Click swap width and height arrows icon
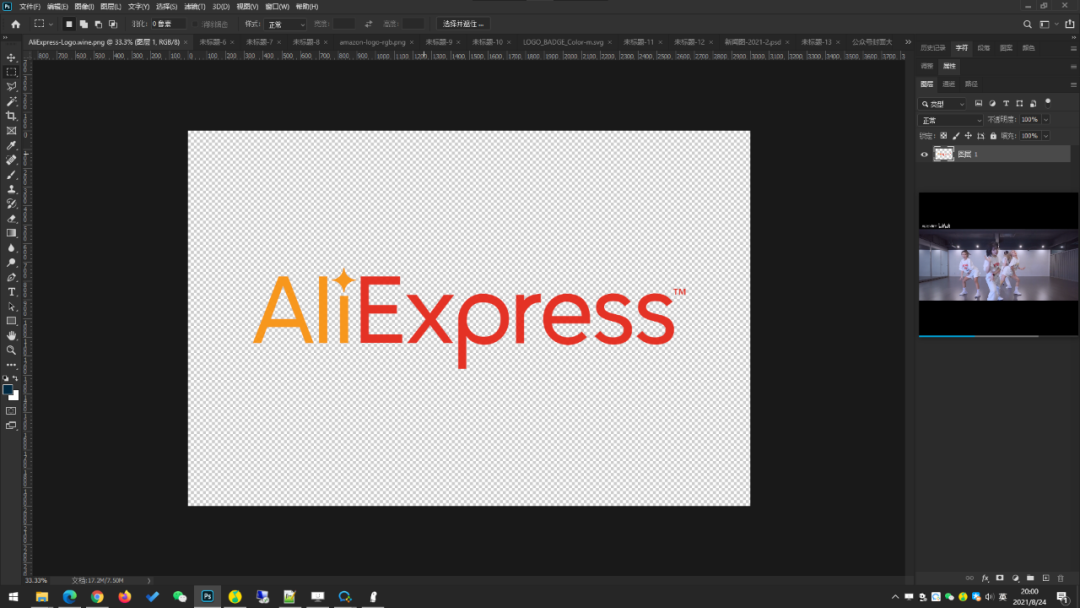Screen dimensions: 1080x608 [x=368, y=24]
